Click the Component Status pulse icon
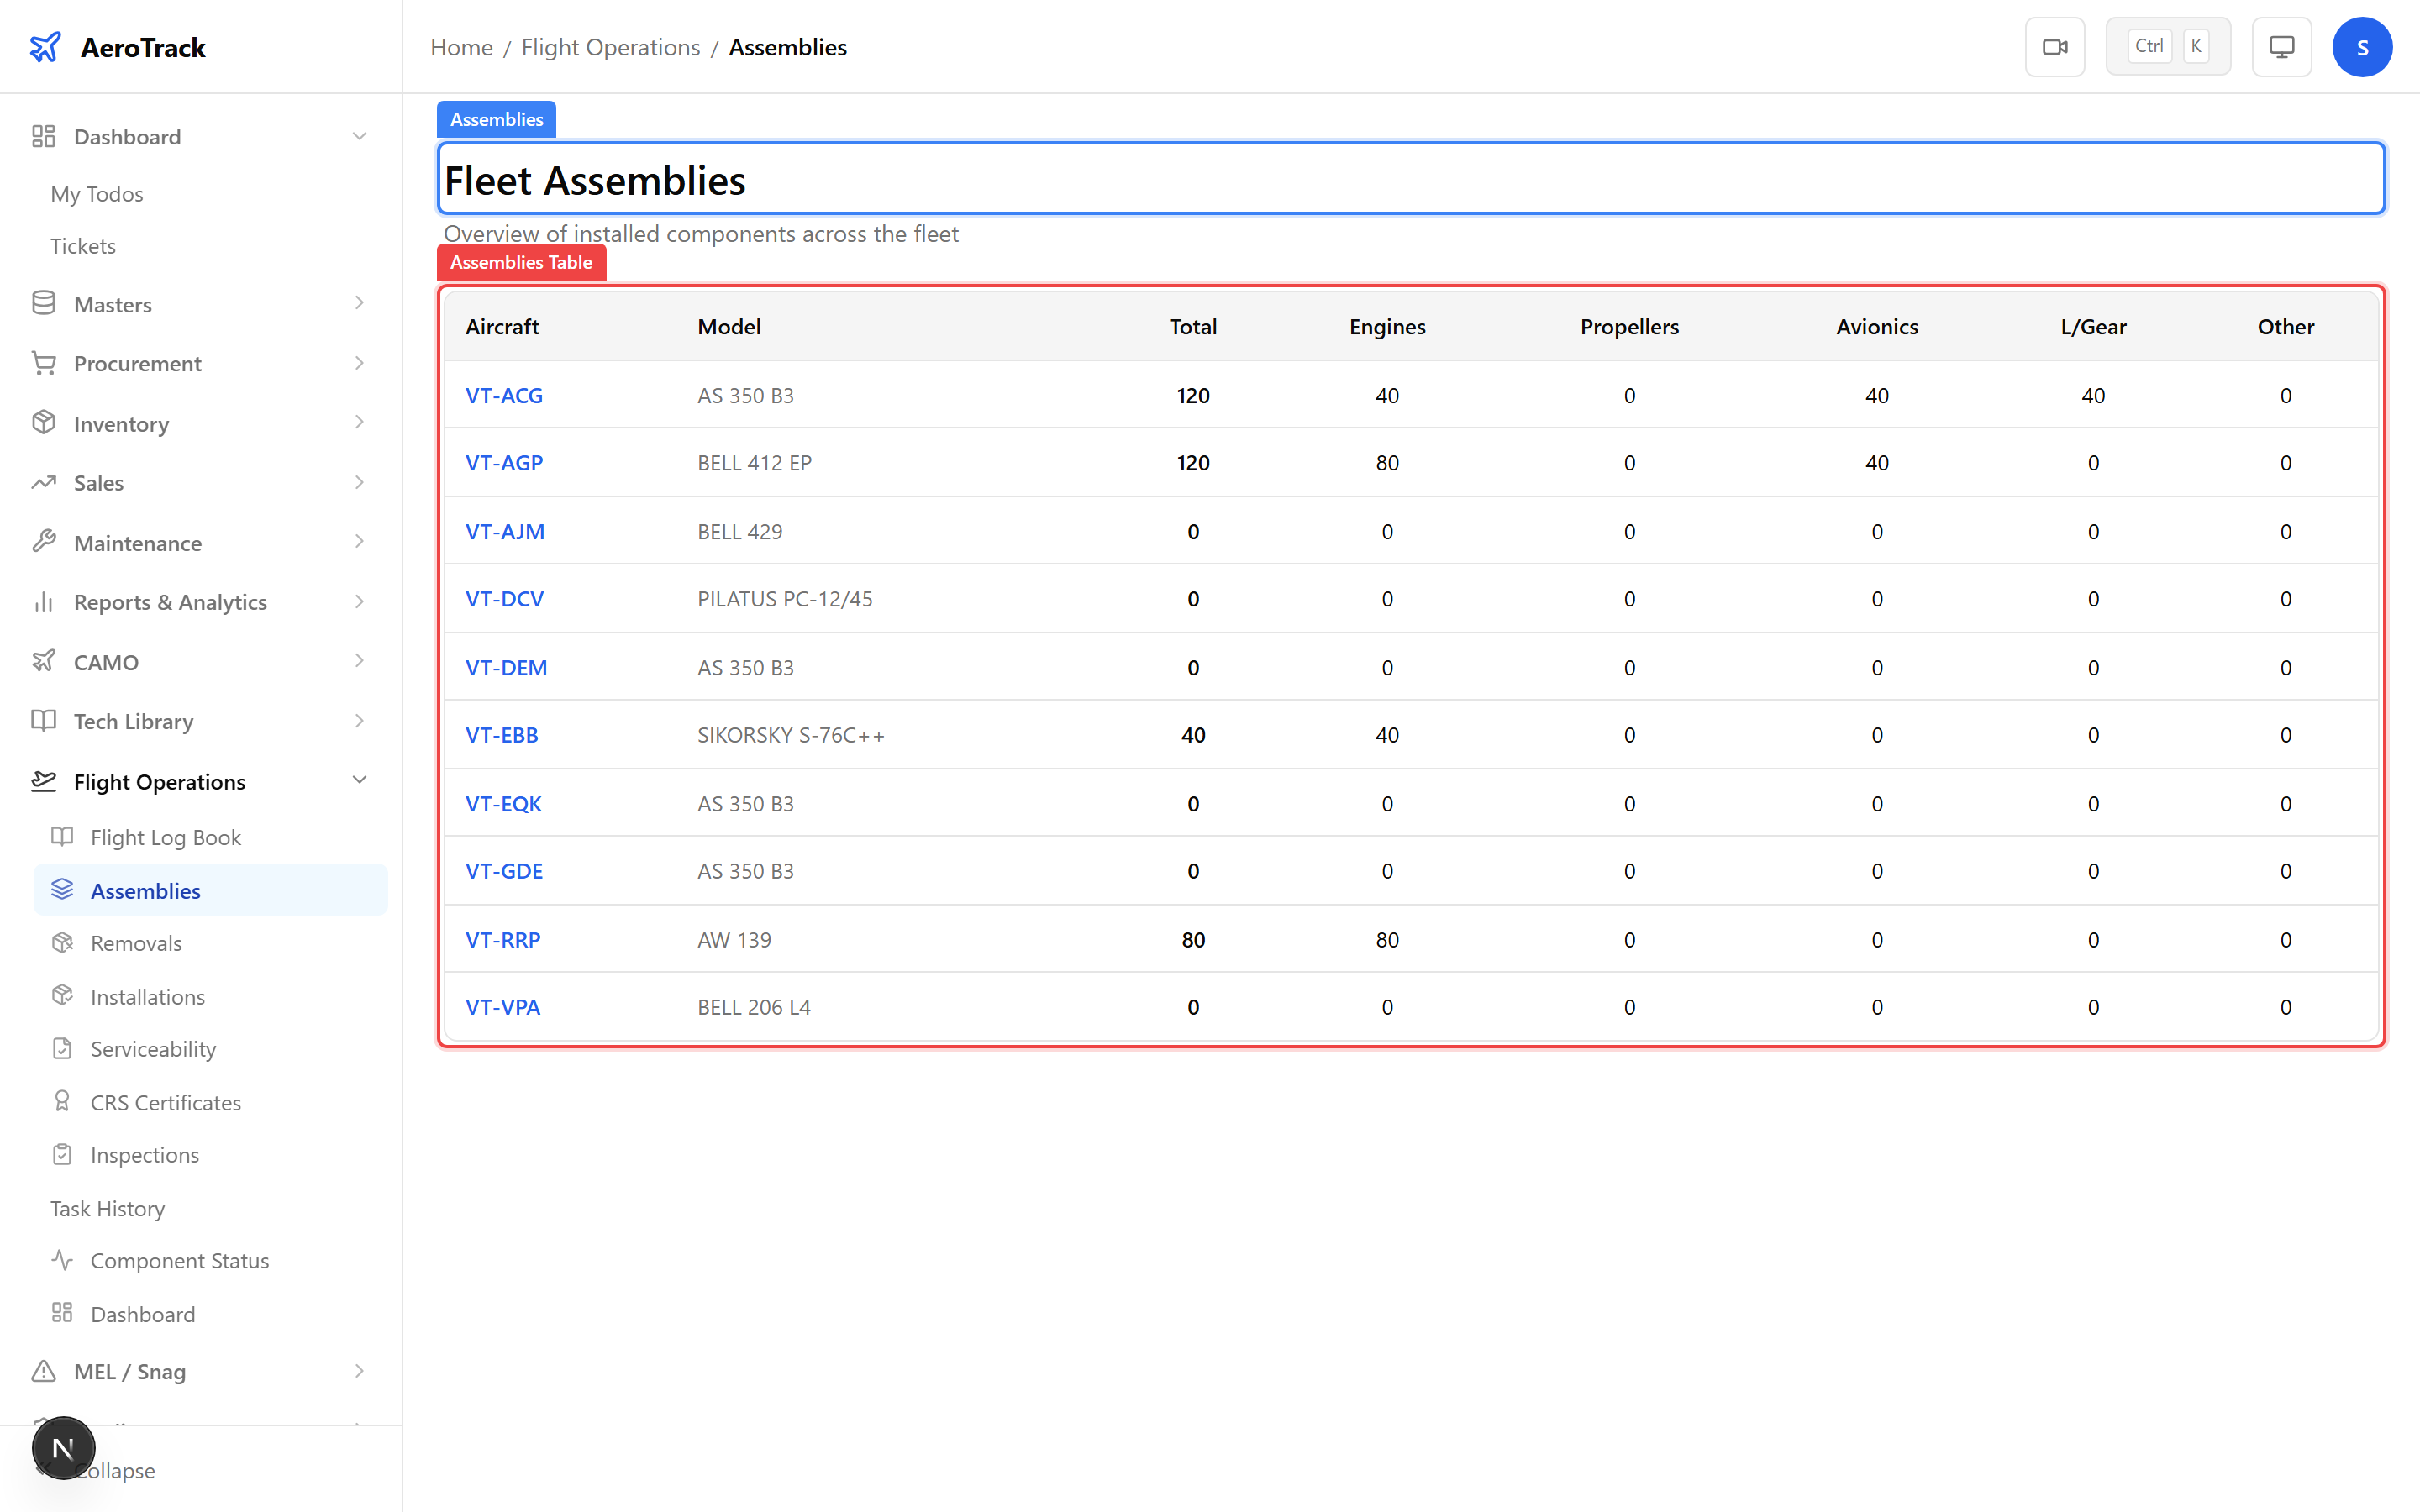This screenshot has width=2420, height=1512. coord(62,1260)
